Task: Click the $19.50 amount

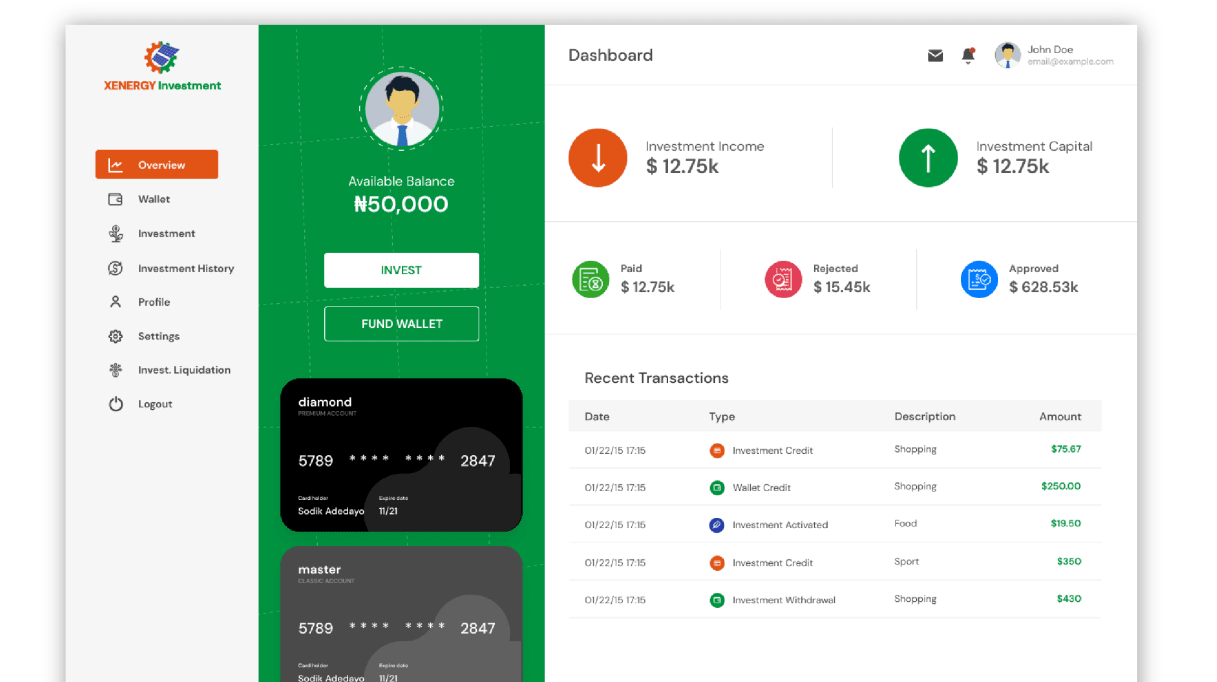Action: pos(1066,523)
